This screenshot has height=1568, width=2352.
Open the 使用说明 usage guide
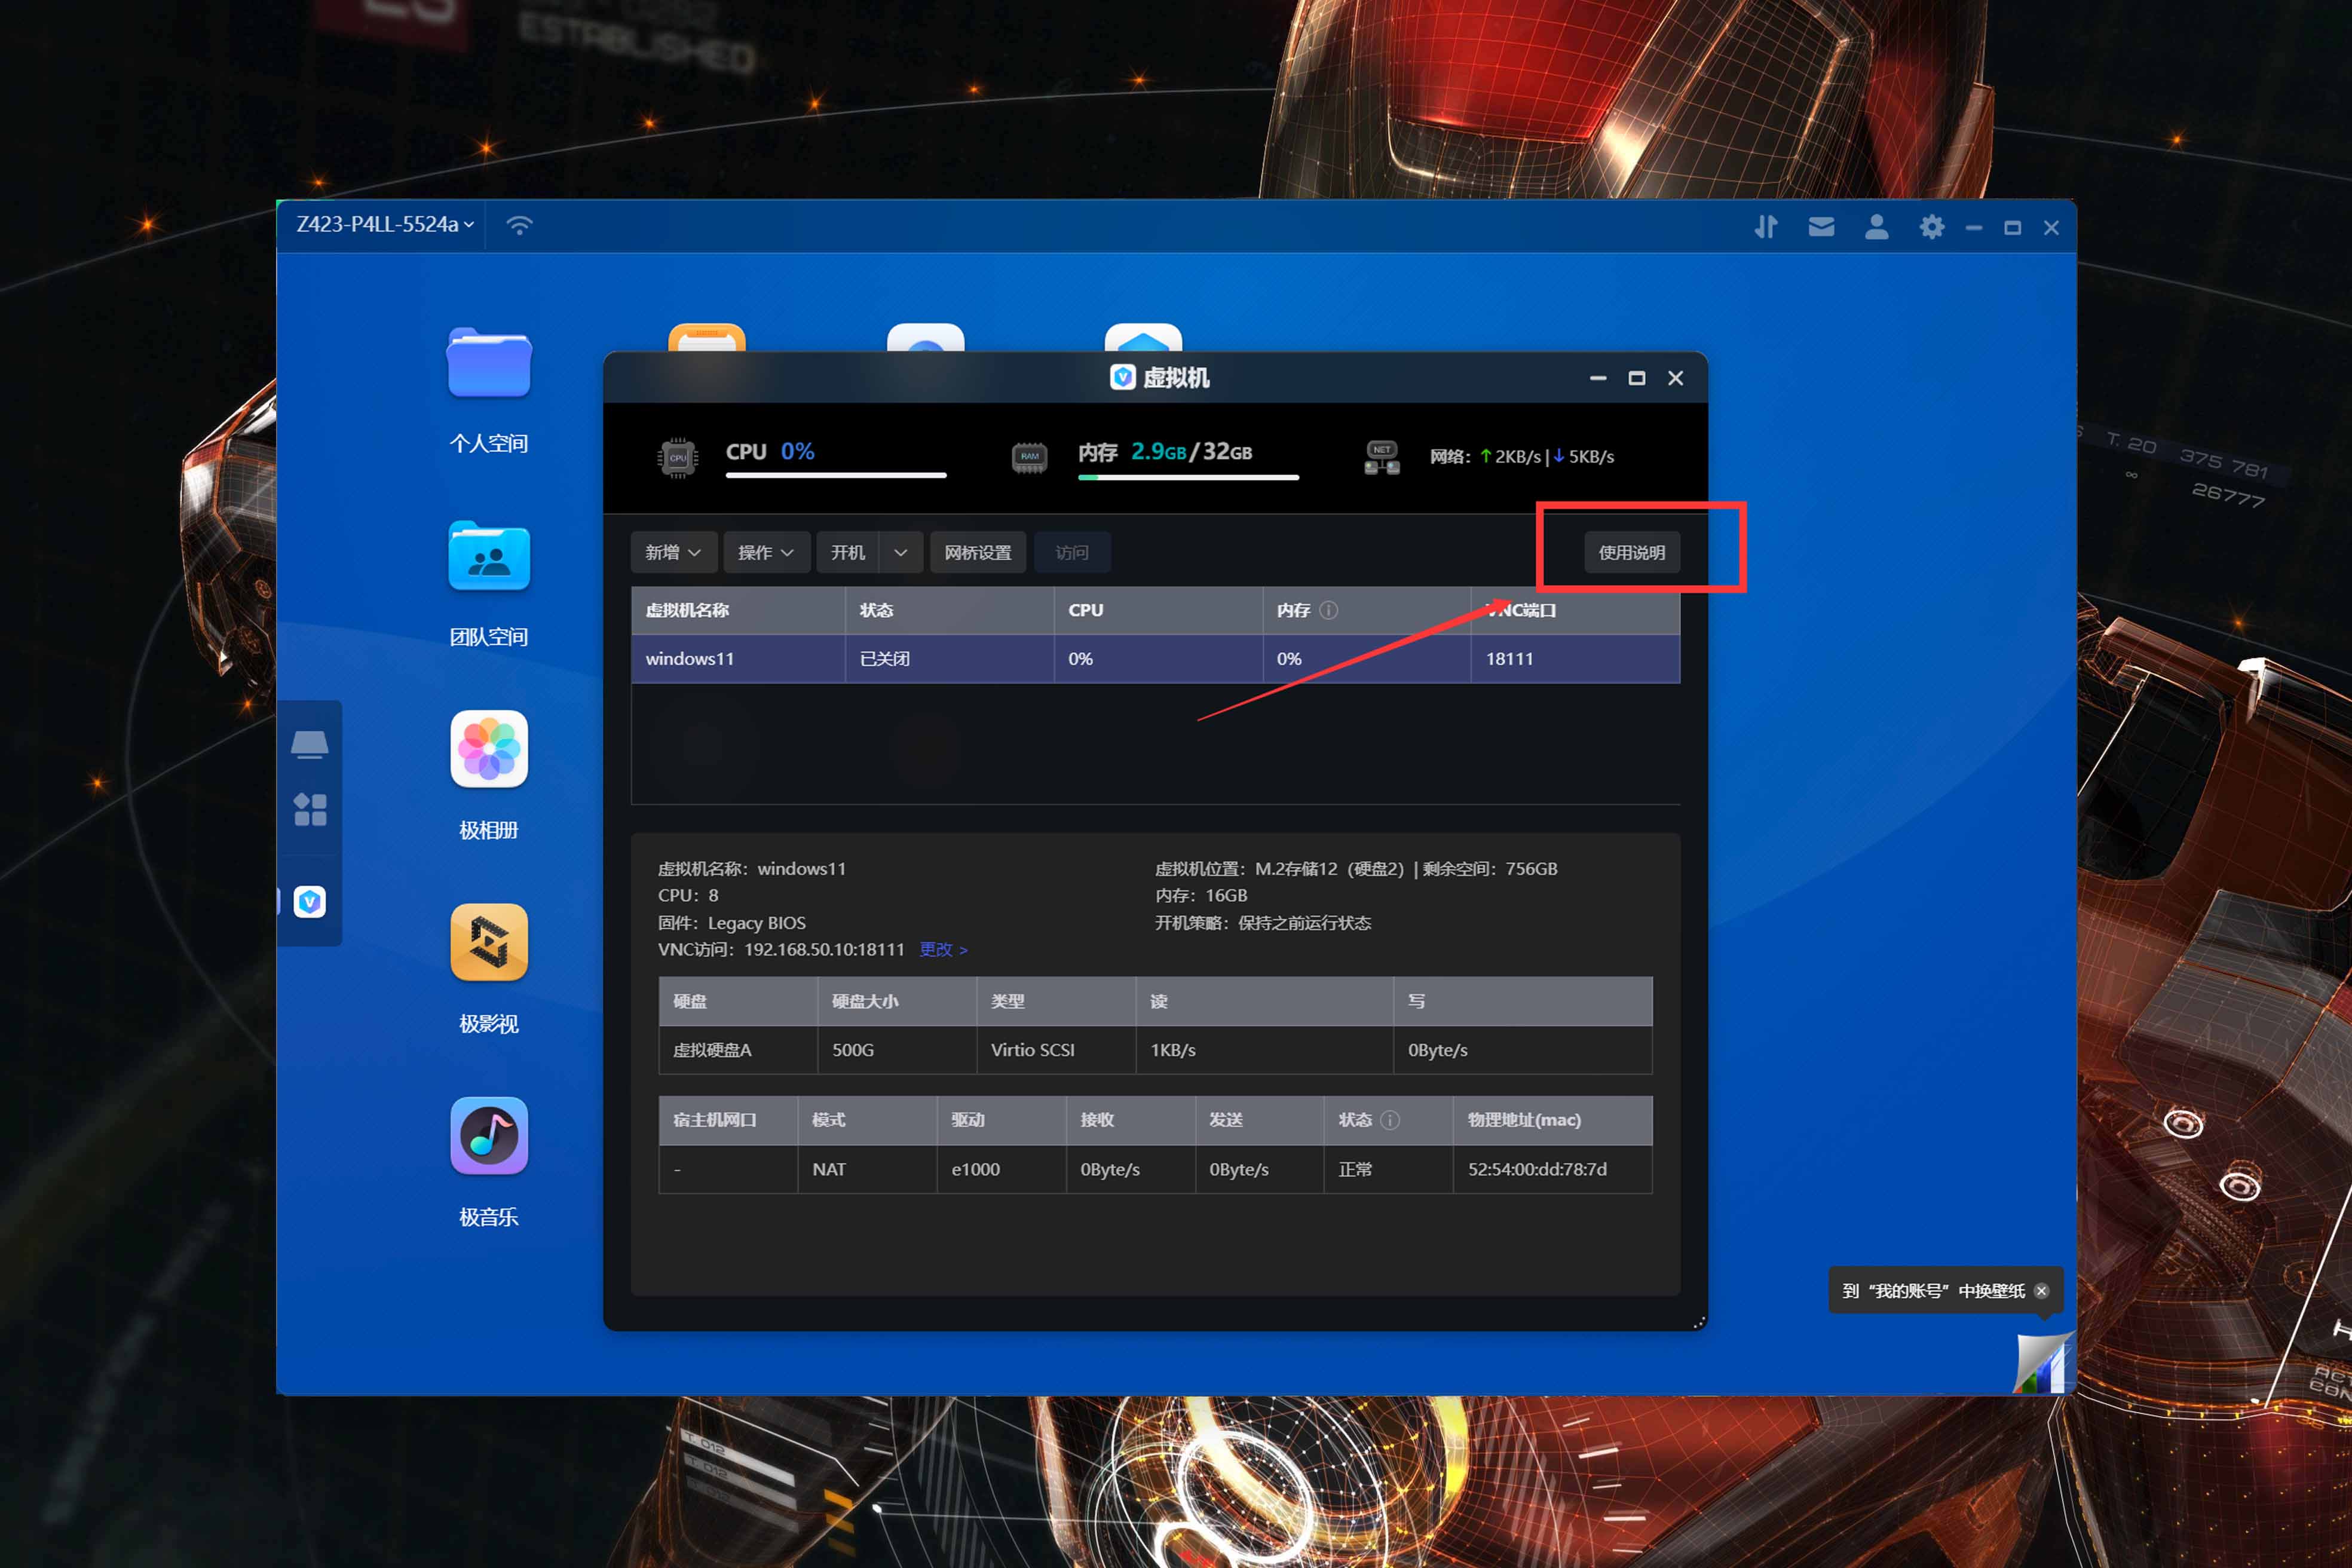click(1632, 552)
